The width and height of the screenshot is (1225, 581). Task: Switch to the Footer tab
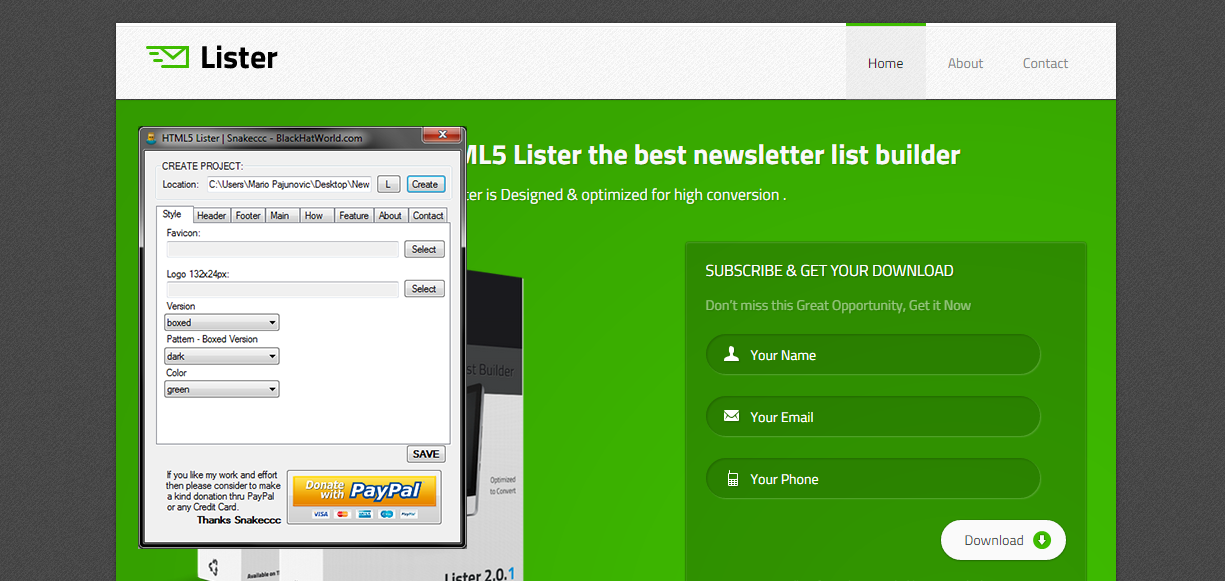click(248, 215)
